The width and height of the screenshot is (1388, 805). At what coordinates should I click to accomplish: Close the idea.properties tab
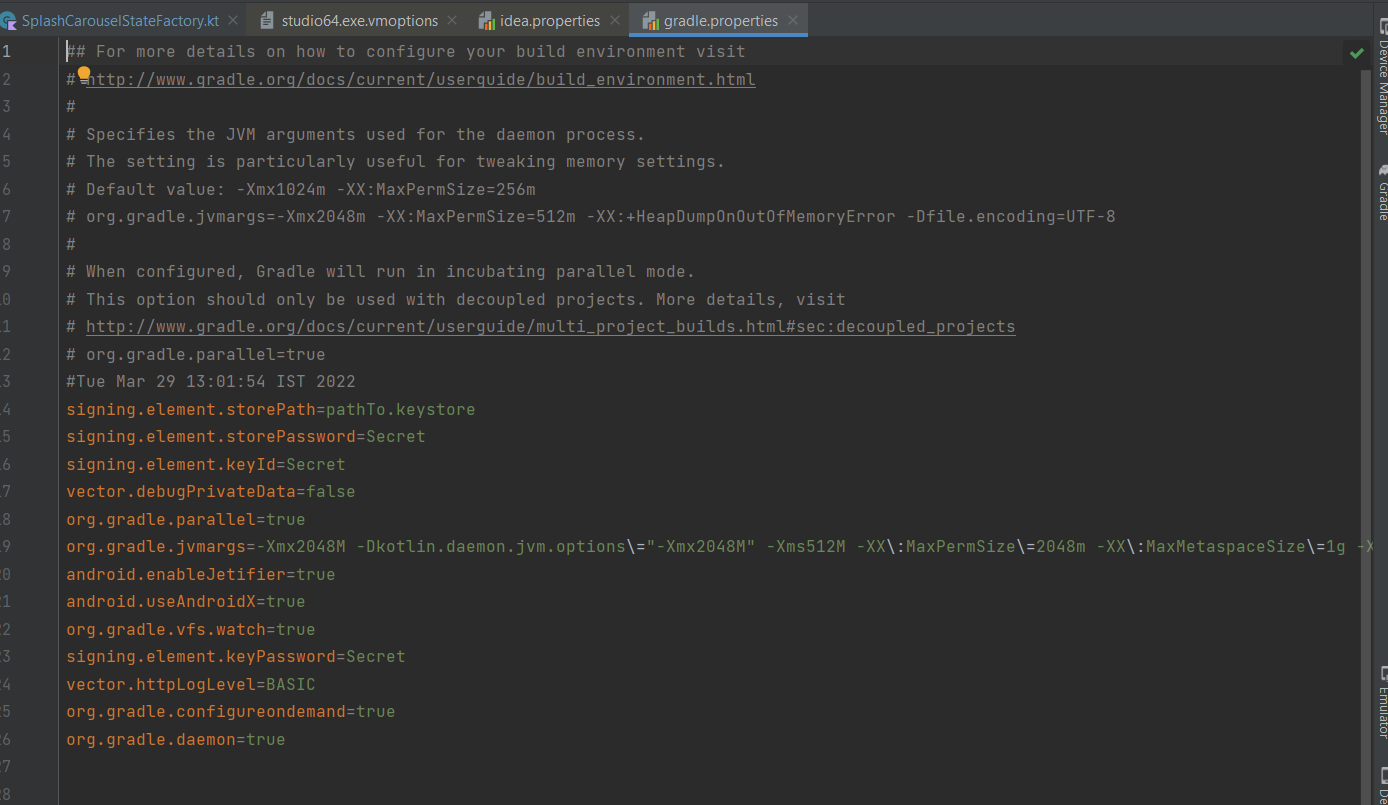tap(615, 20)
